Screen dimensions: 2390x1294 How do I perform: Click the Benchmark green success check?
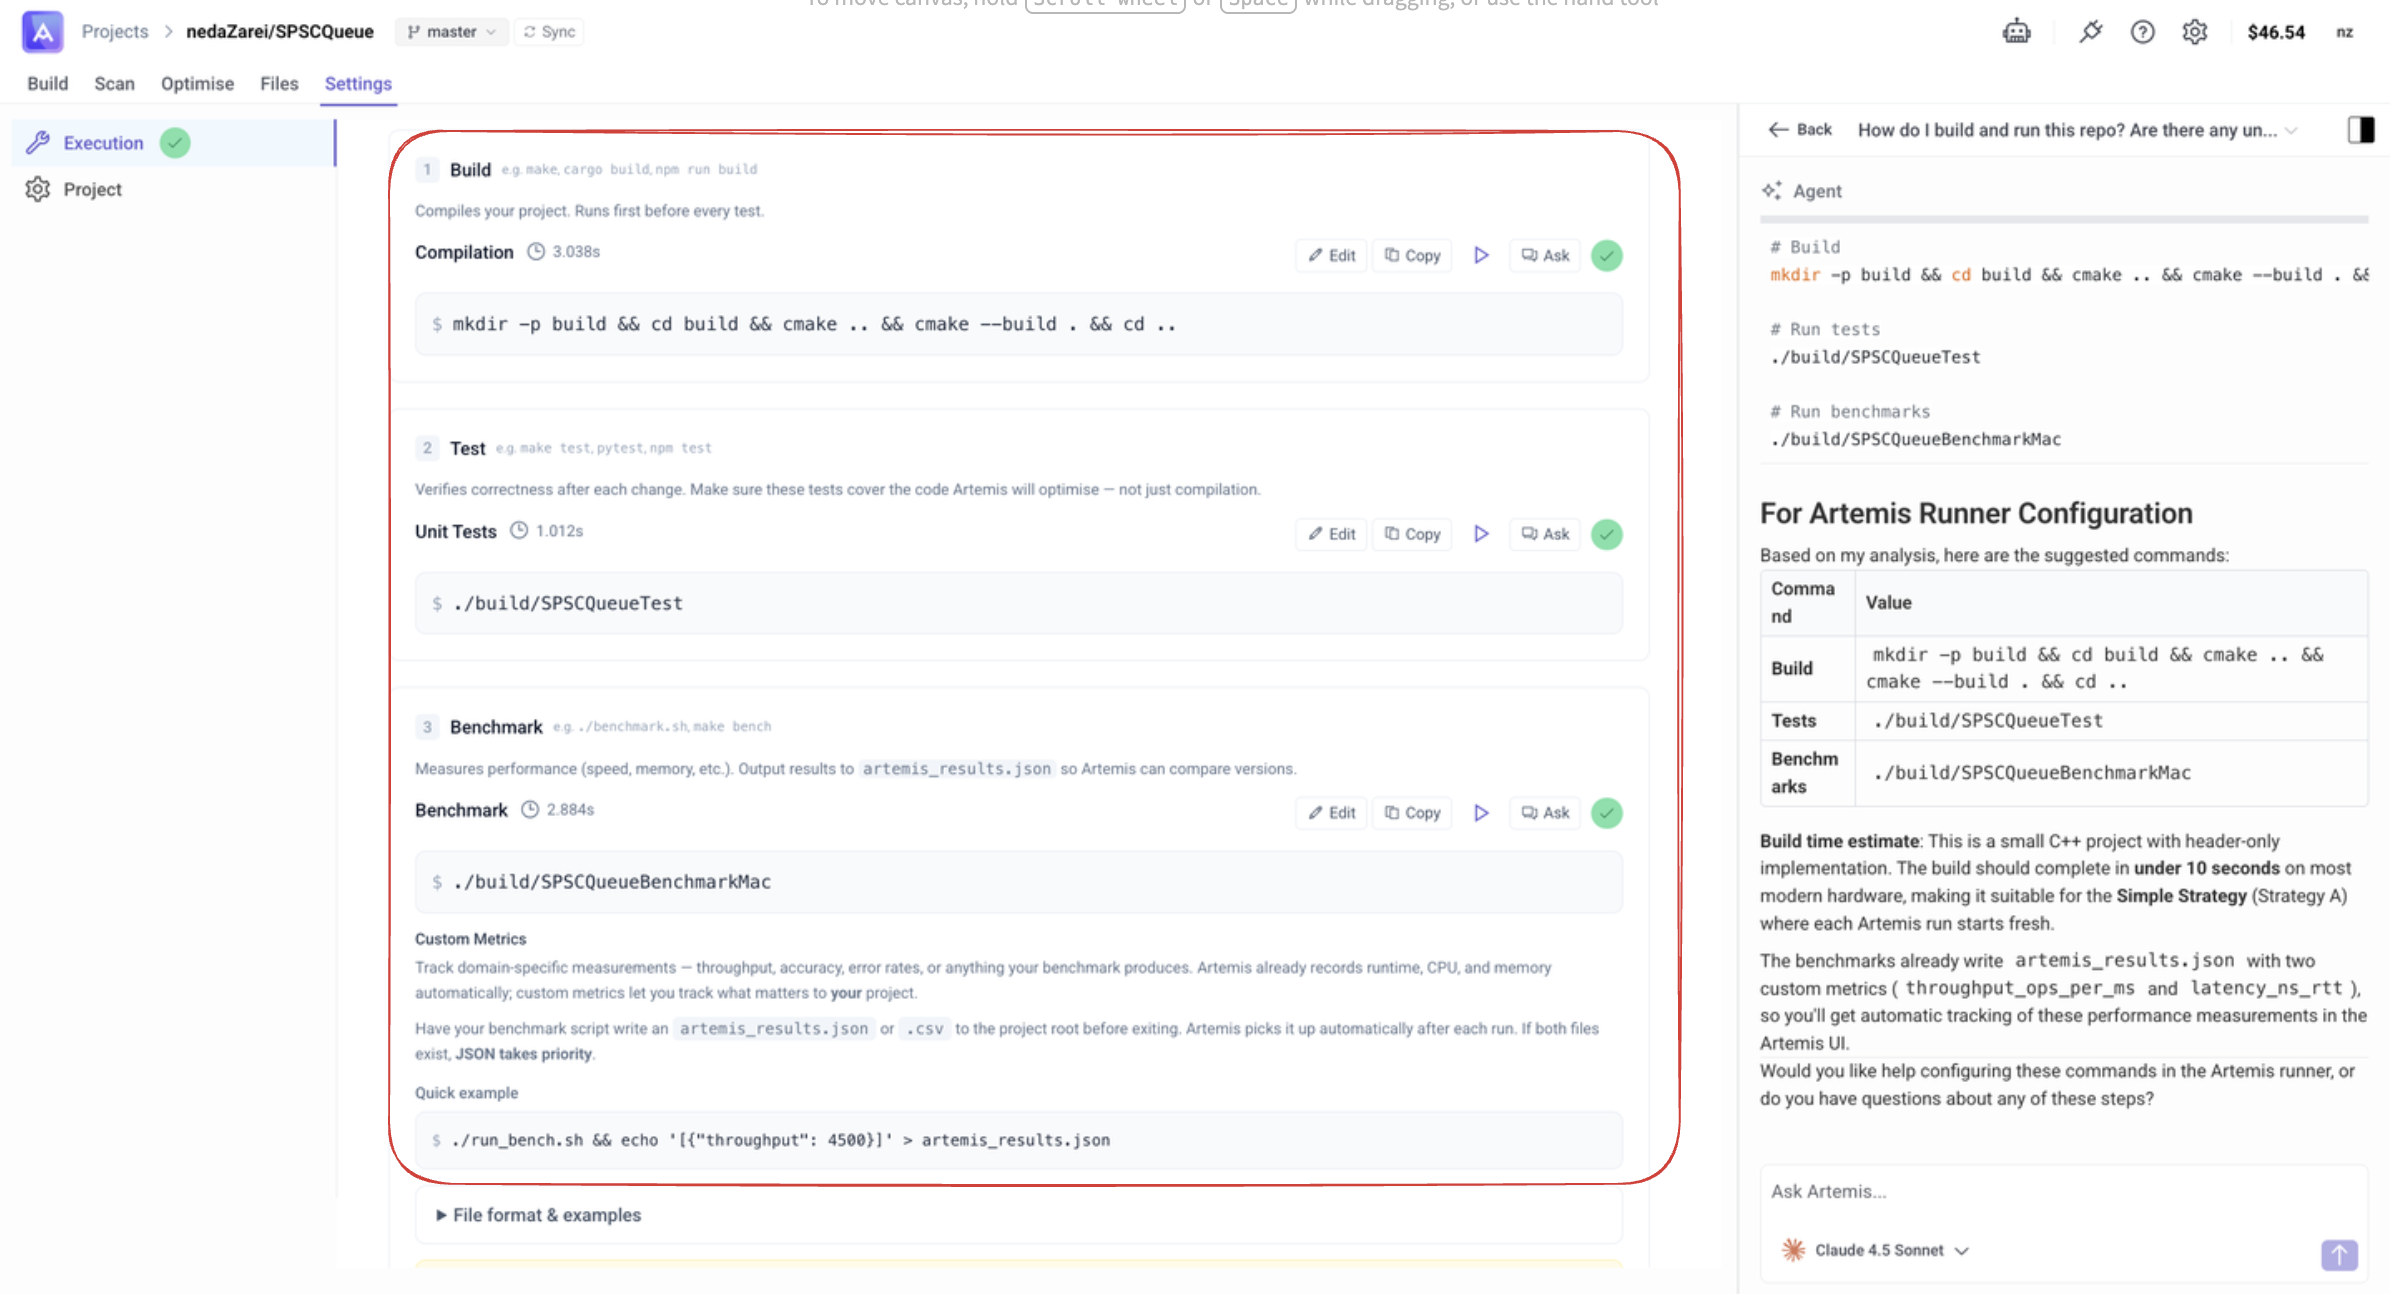(x=1606, y=813)
